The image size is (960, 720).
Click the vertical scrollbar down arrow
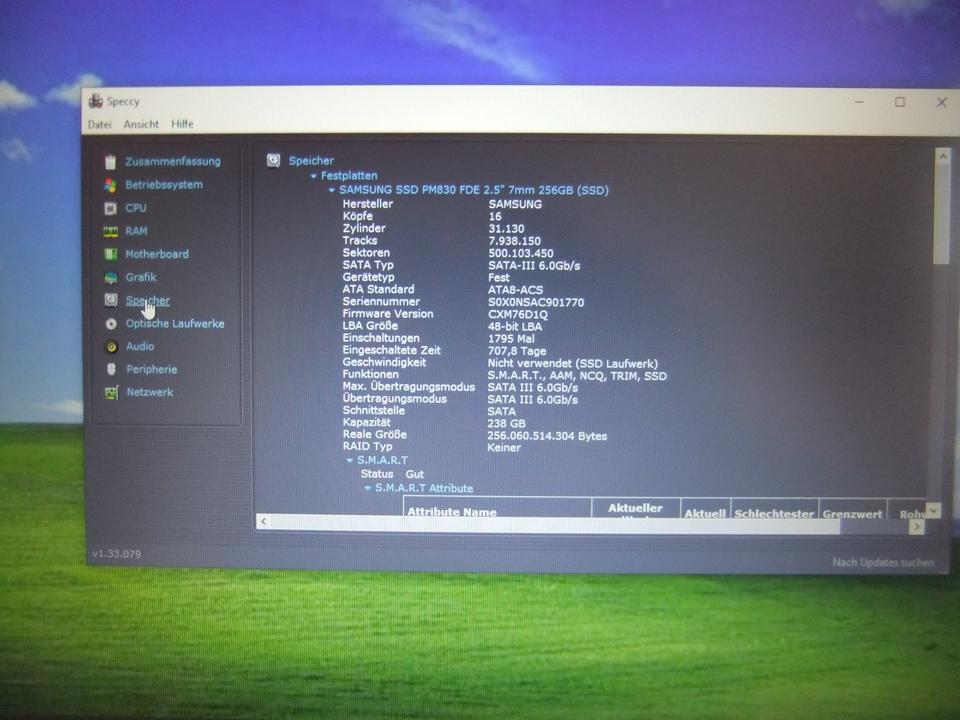coord(933,509)
